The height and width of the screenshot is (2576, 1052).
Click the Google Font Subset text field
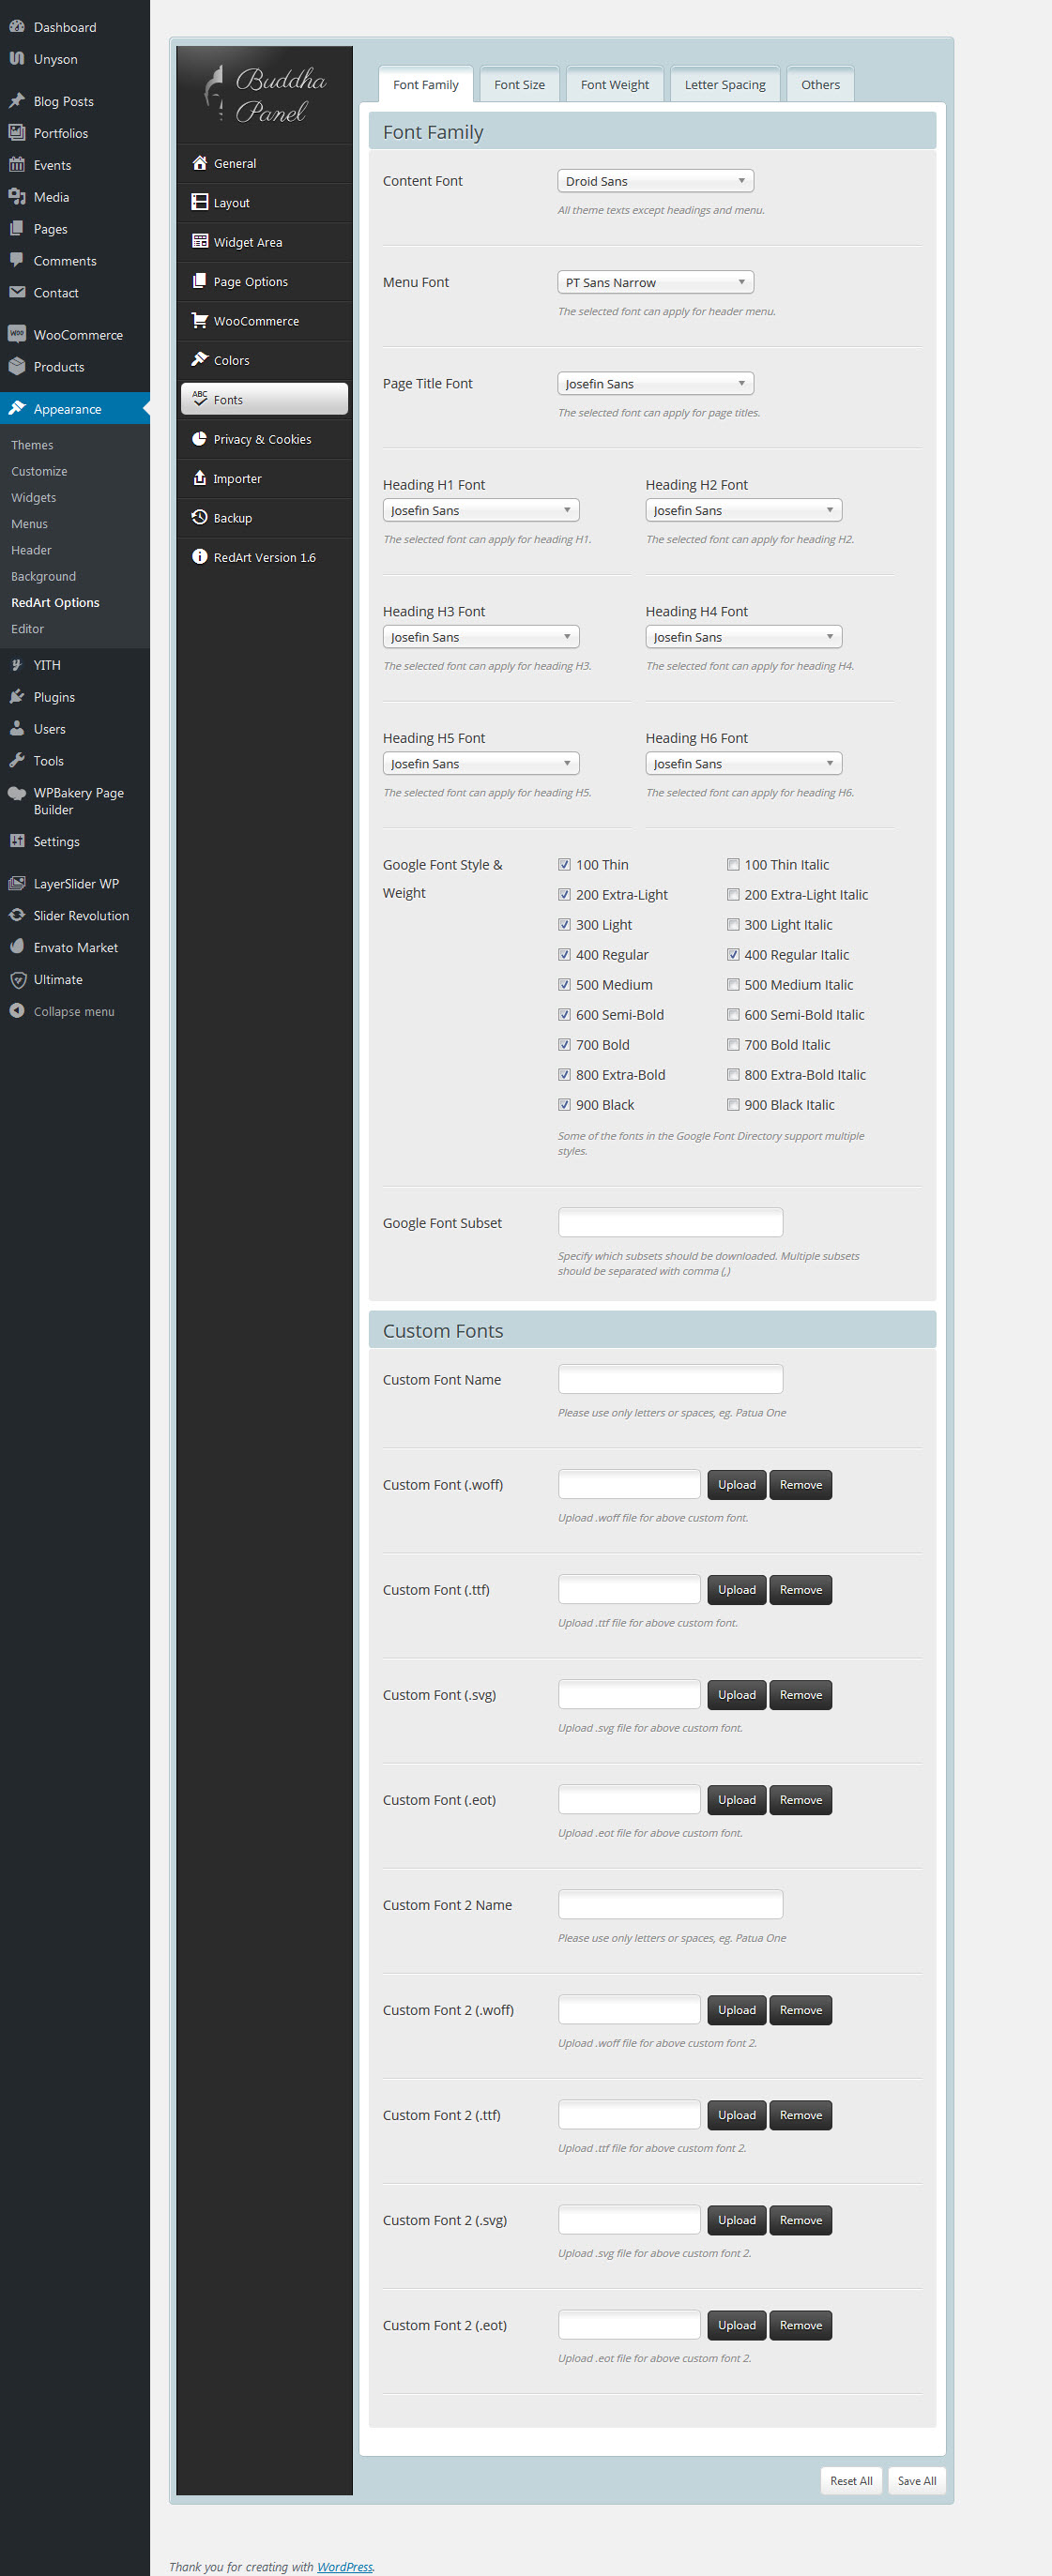(670, 1223)
